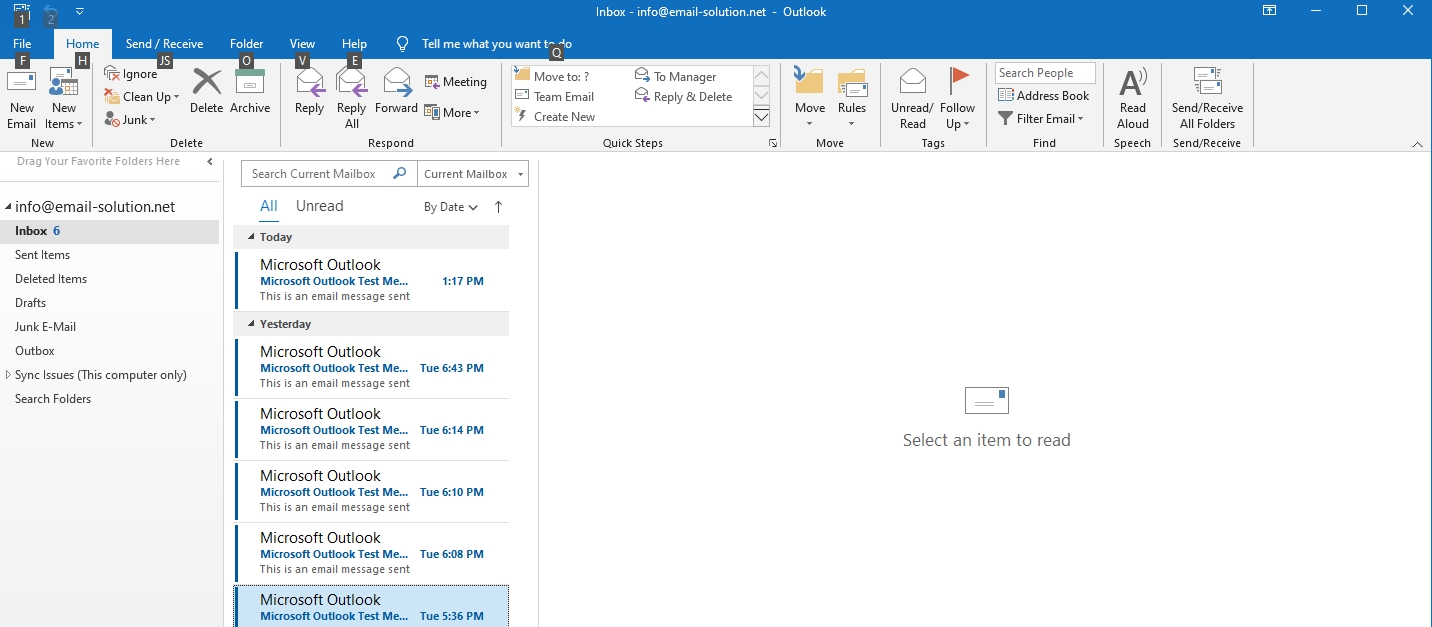Click the Ignore conversation button
Viewport: 1432px width, 627px height.
pyautogui.click(x=131, y=74)
